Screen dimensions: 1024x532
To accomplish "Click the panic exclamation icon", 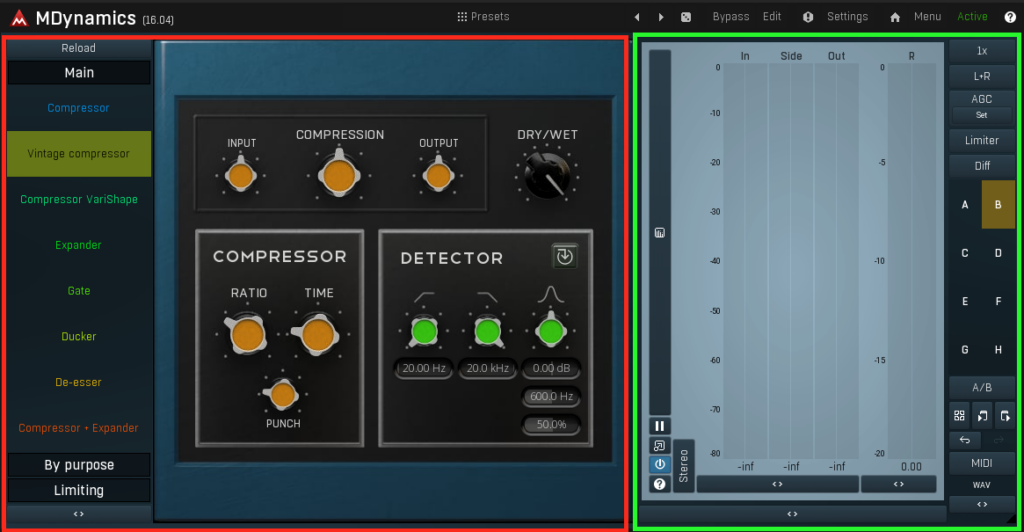I will pos(808,17).
